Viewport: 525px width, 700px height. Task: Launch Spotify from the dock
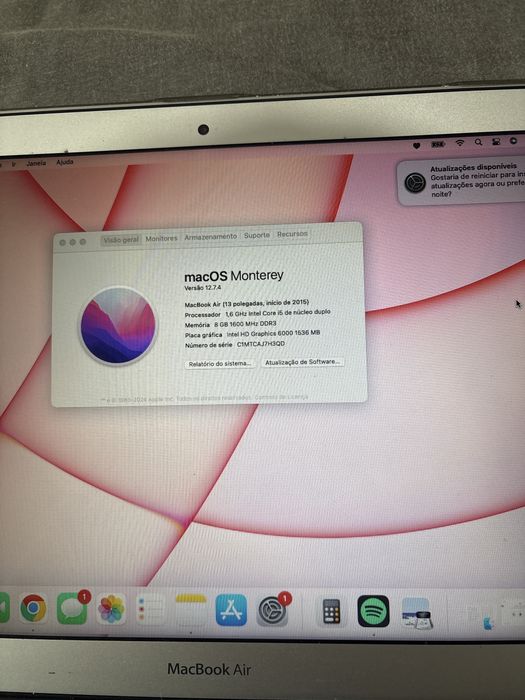[374, 611]
